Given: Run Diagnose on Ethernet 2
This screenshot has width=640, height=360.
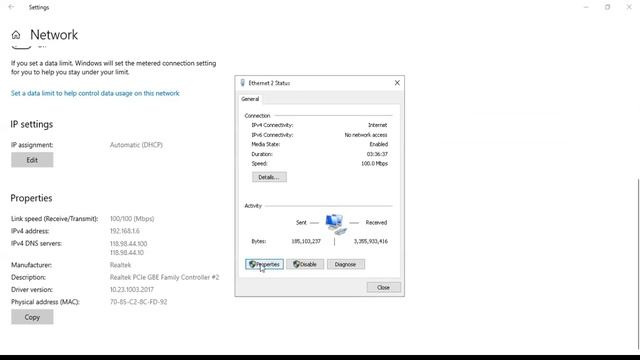Looking at the screenshot, I should [346, 264].
